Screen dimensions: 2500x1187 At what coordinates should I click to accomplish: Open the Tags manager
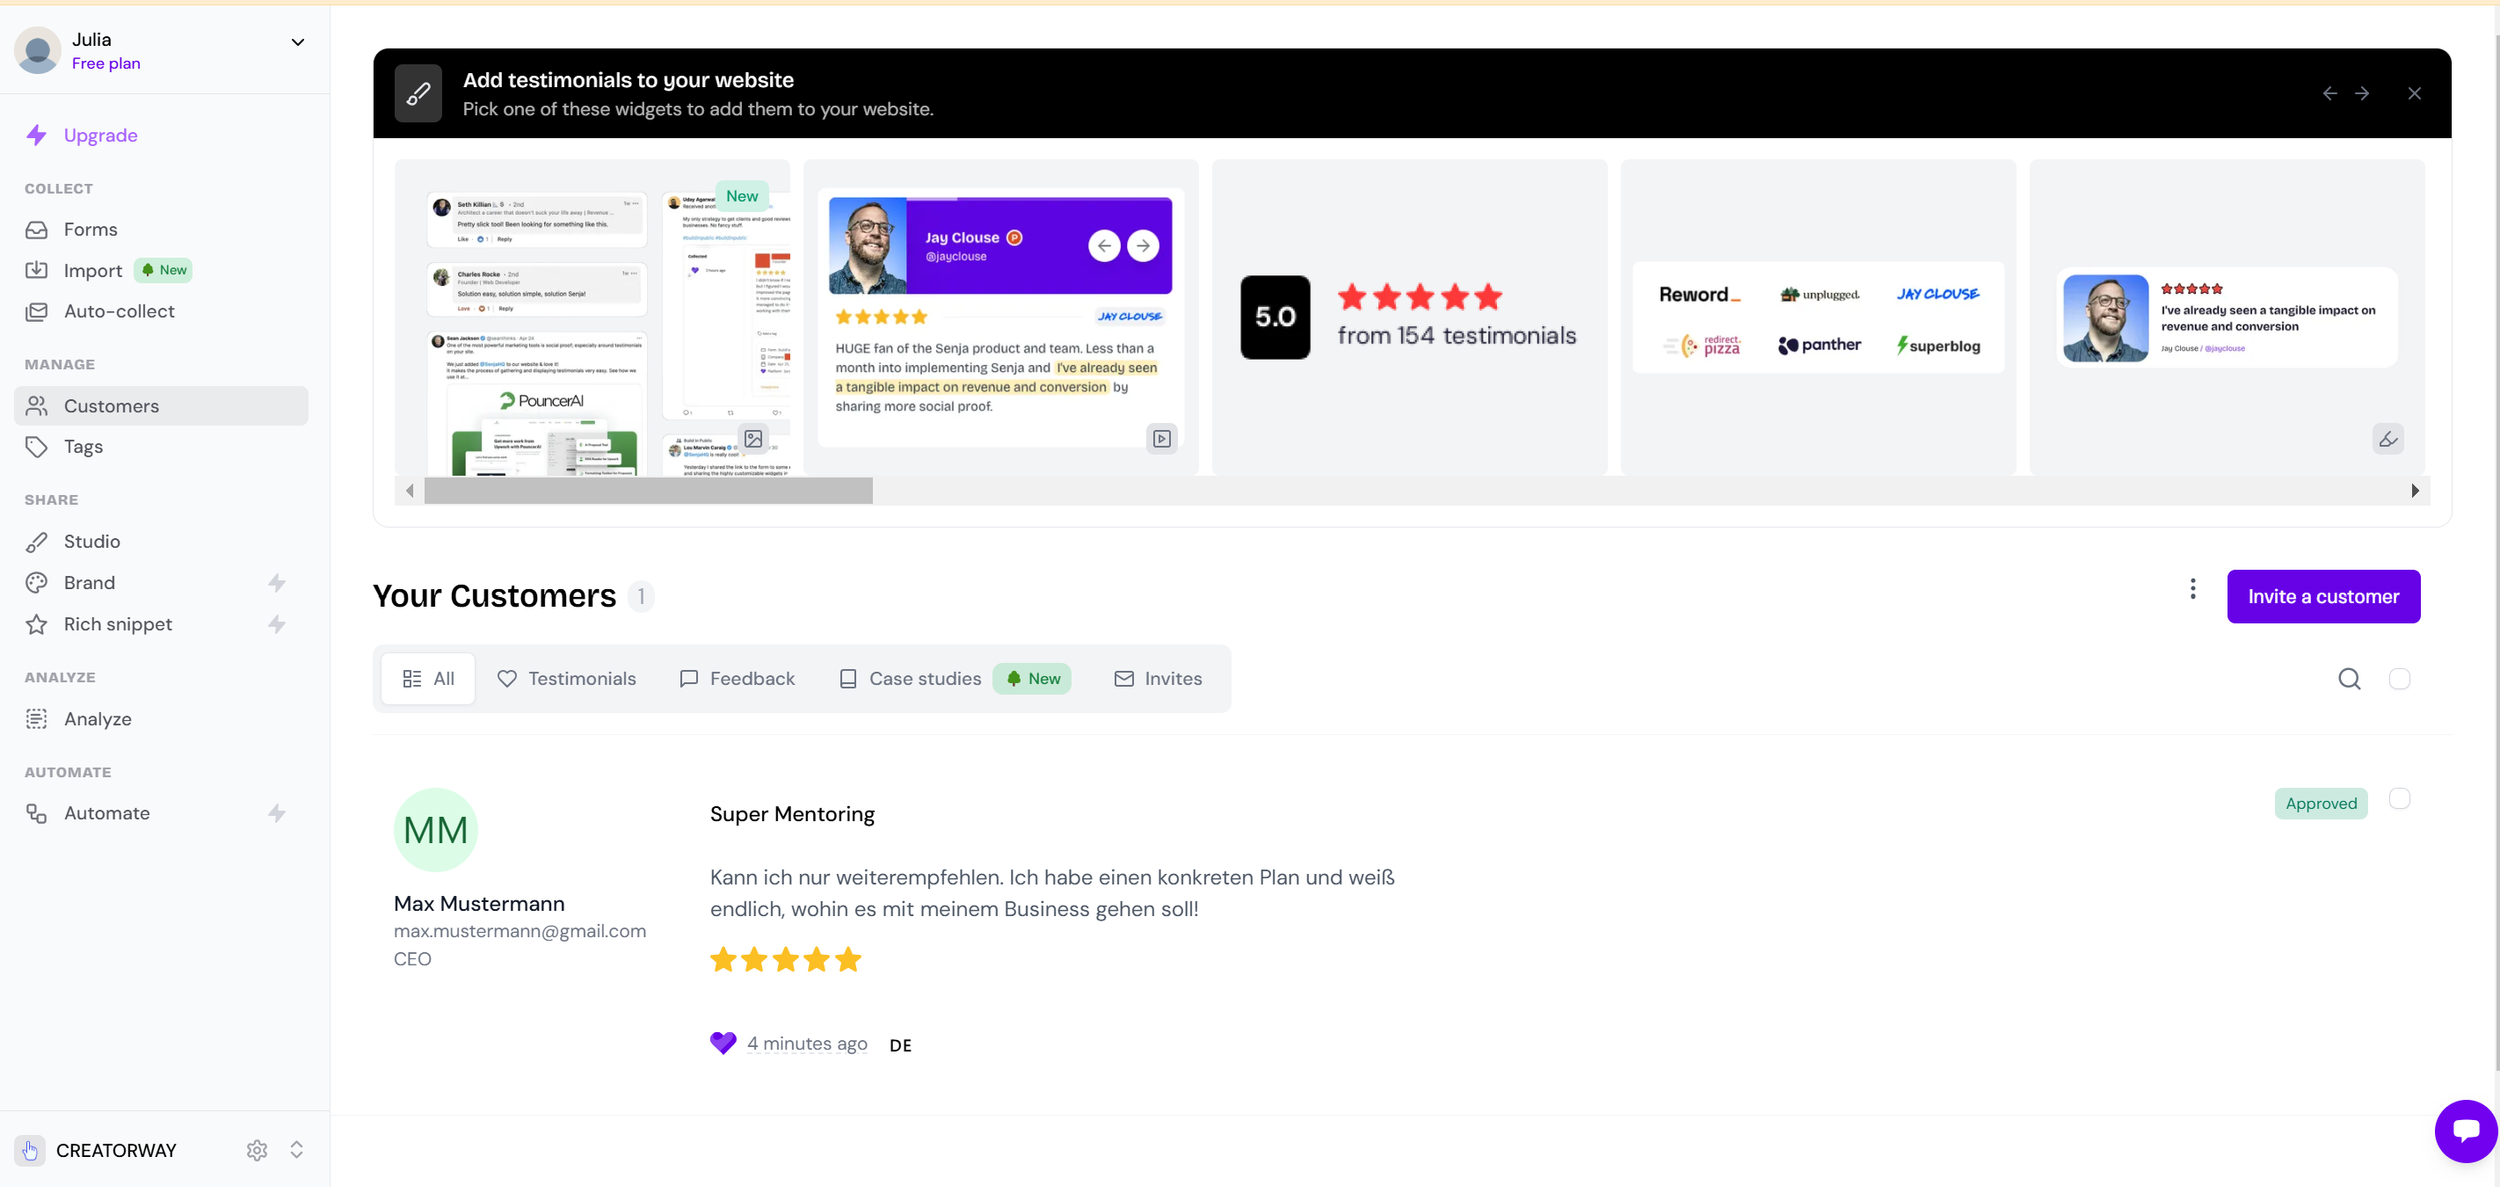click(84, 446)
